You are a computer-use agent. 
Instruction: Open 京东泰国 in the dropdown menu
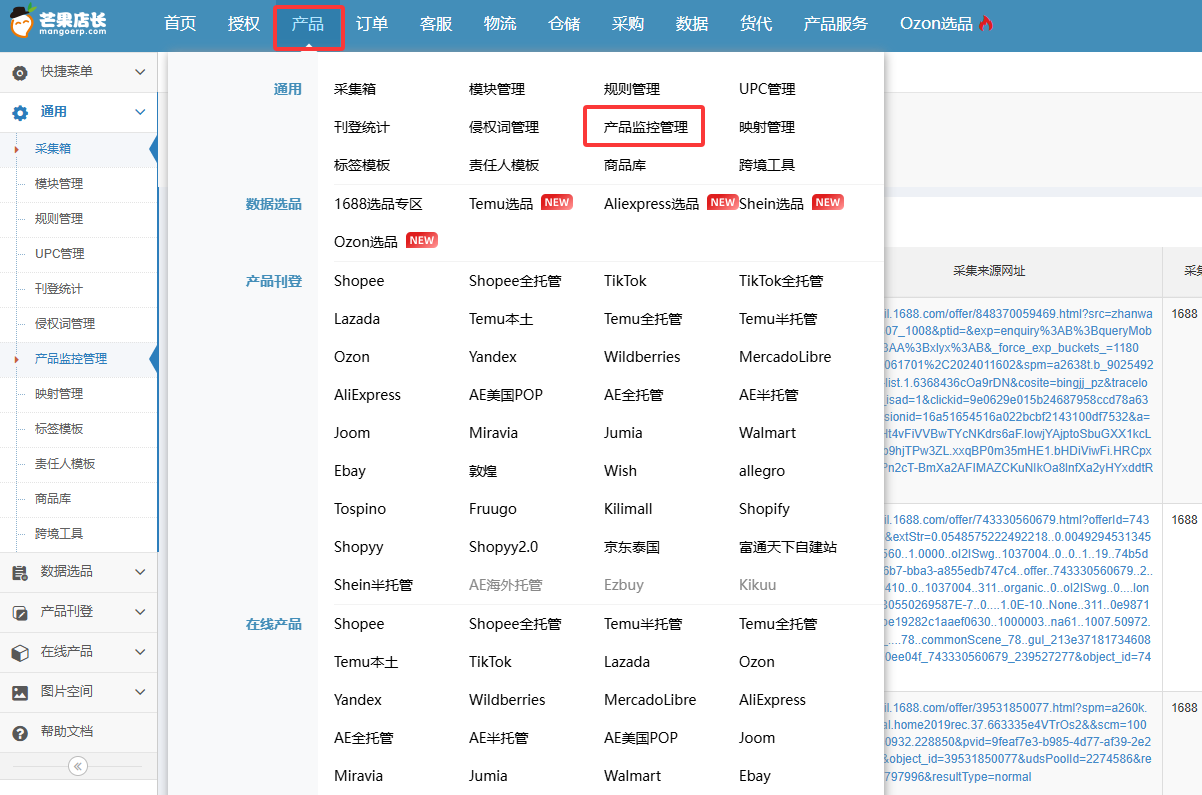click(632, 547)
